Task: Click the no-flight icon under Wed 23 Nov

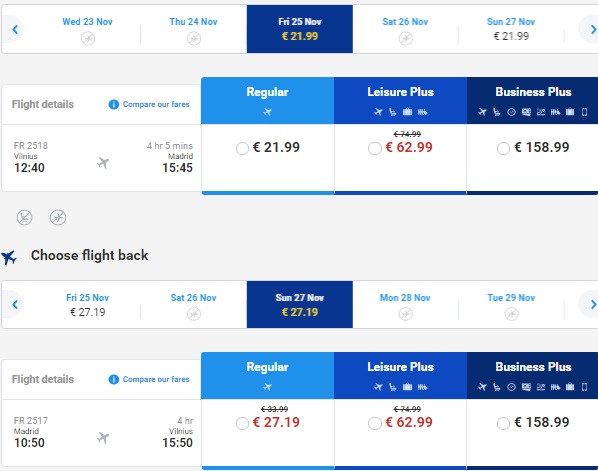Action: tap(88, 39)
